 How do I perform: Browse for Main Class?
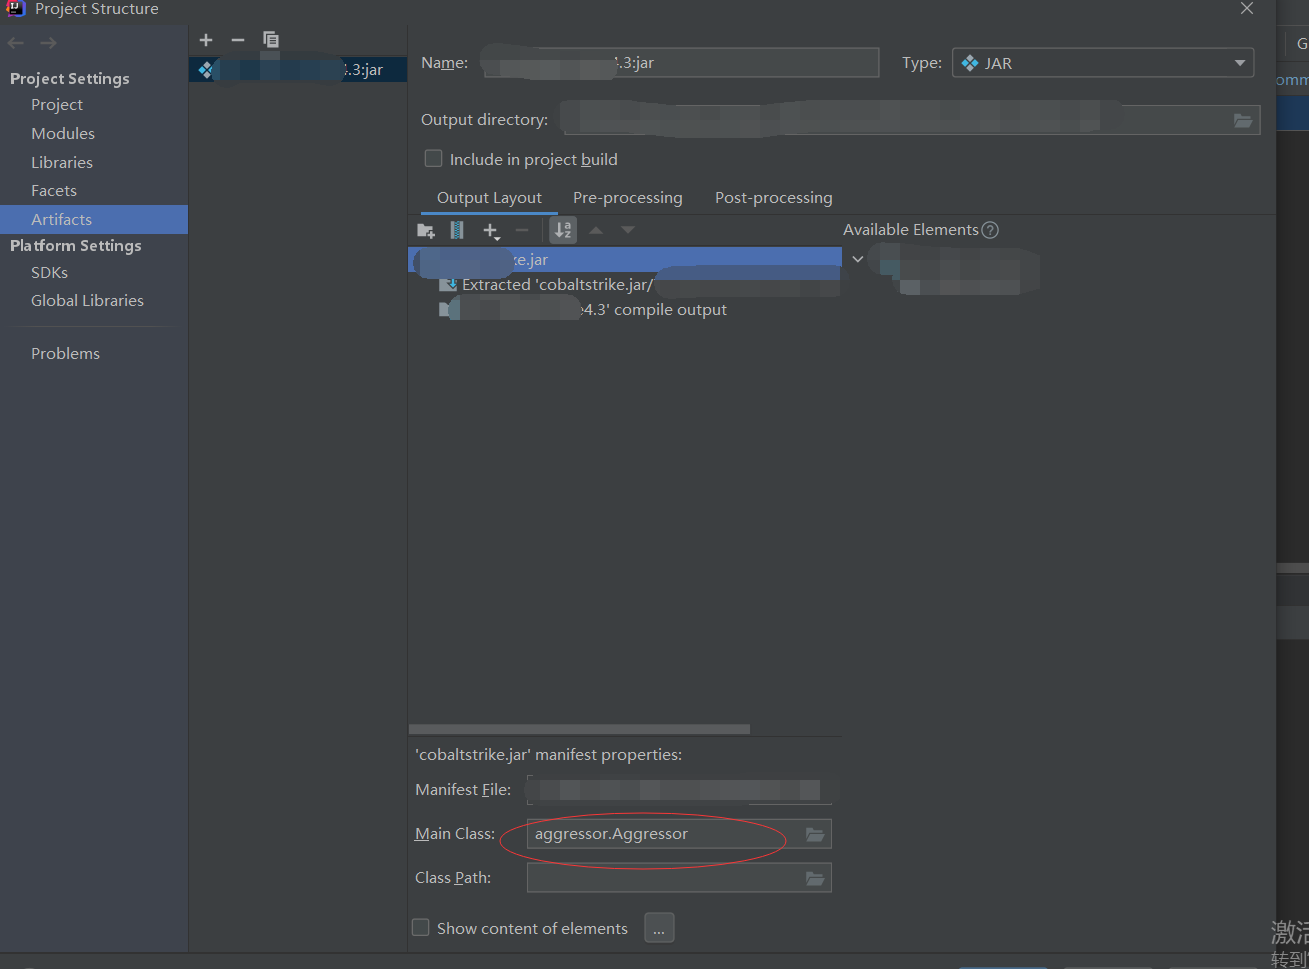pos(815,834)
